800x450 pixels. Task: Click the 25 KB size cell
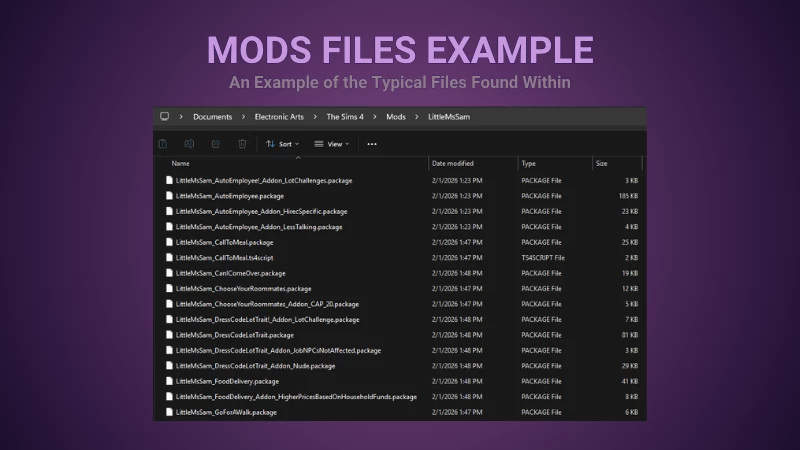click(630, 242)
